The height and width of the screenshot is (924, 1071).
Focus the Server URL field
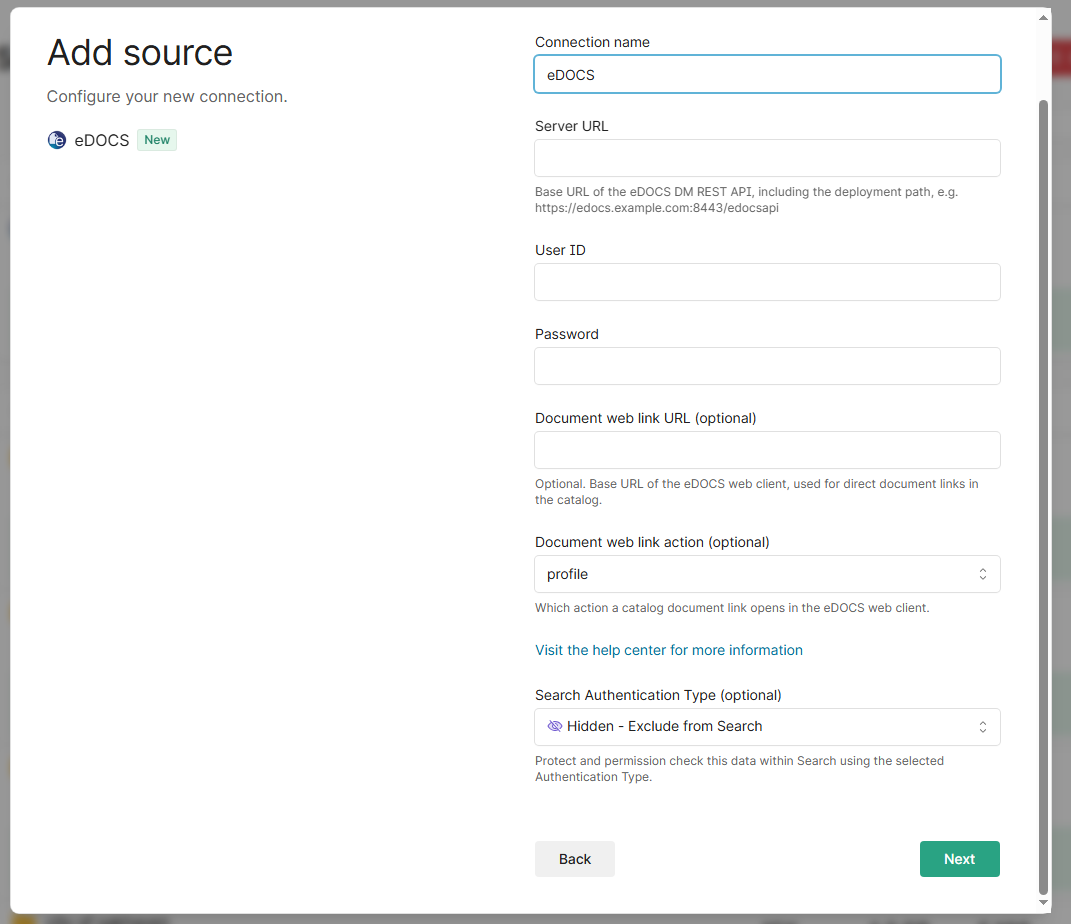pos(767,158)
